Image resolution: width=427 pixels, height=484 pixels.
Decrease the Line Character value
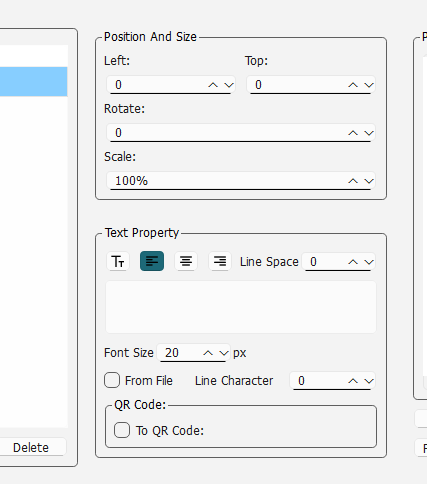click(369, 381)
